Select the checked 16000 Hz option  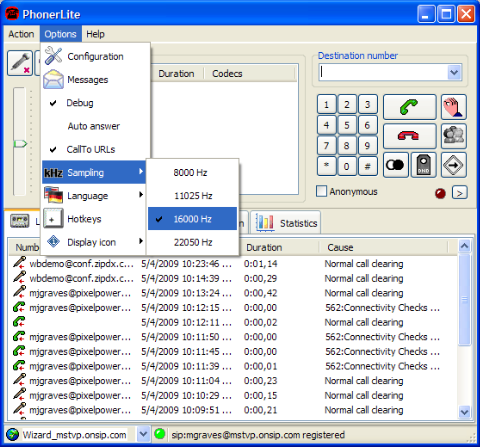click(192, 219)
